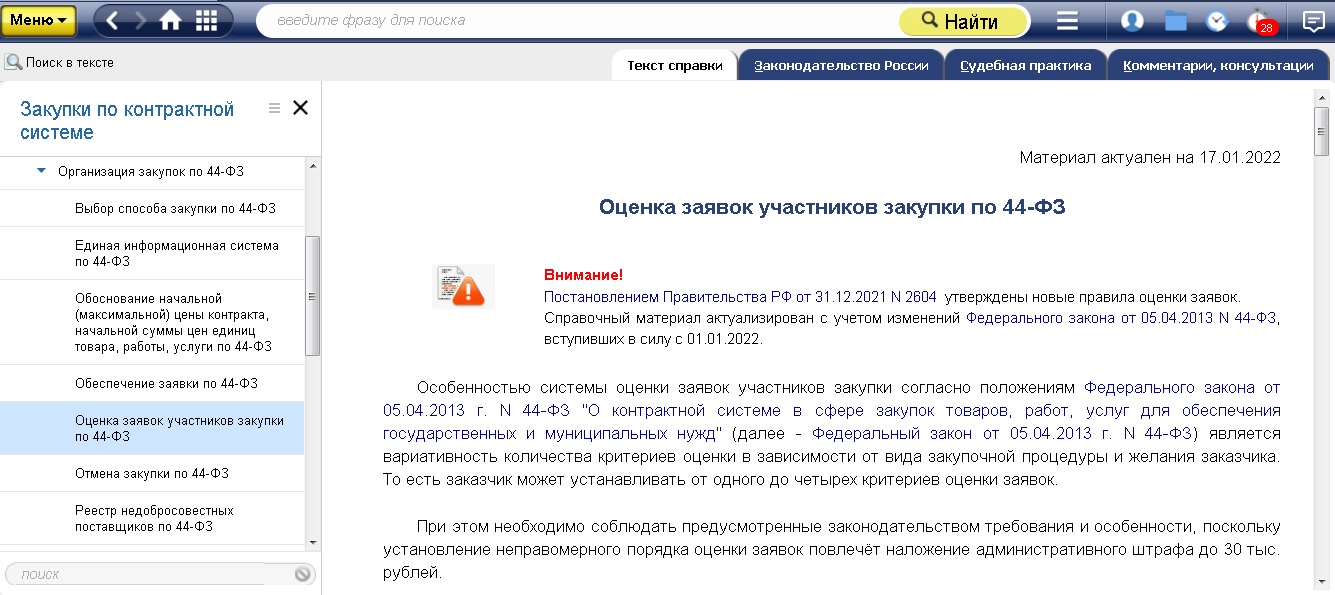Screen dimensions: 1335x595
Task: Switch to Текст справки tab
Action: tap(675, 66)
